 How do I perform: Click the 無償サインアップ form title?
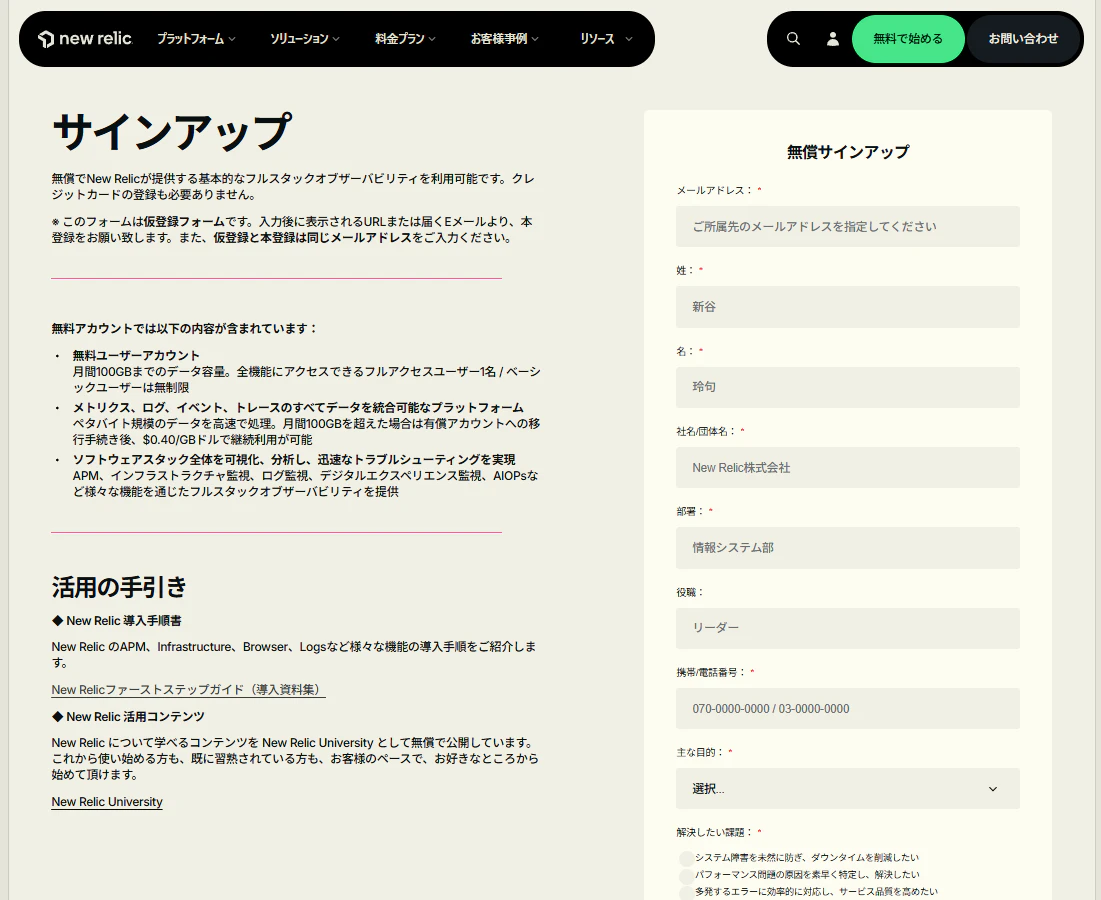tap(848, 152)
